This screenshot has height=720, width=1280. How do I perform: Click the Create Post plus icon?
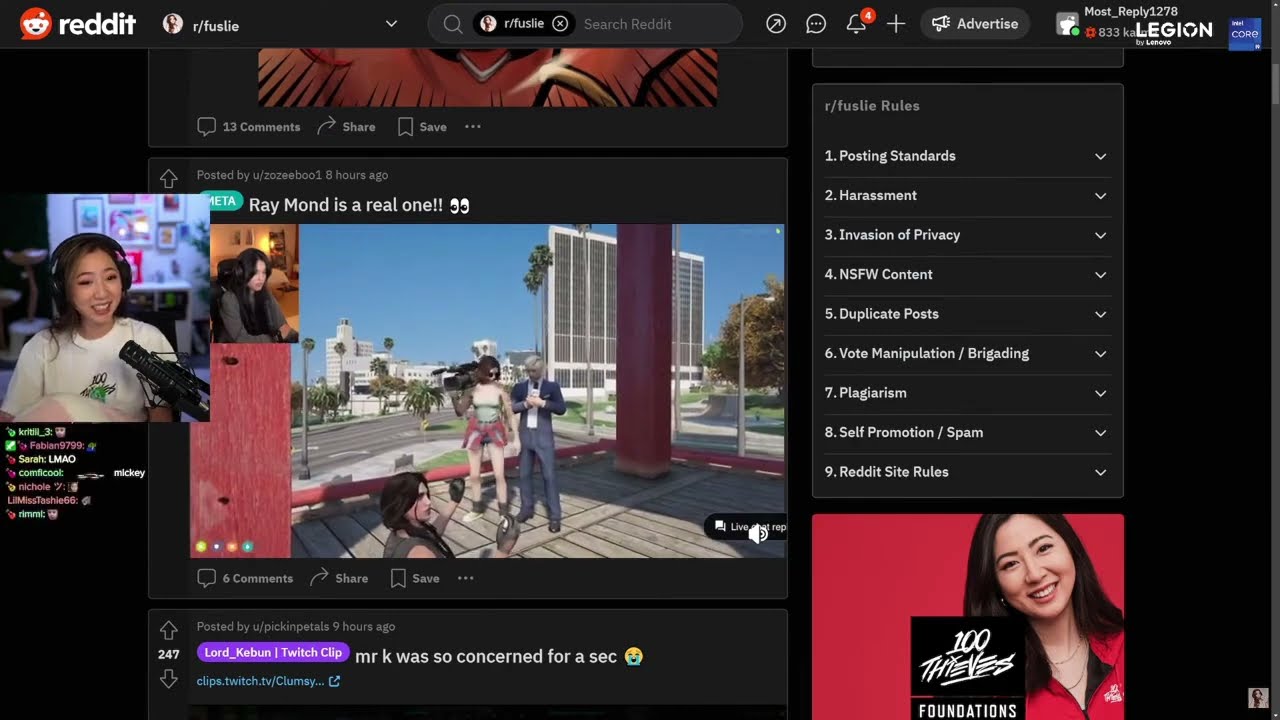tap(896, 24)
